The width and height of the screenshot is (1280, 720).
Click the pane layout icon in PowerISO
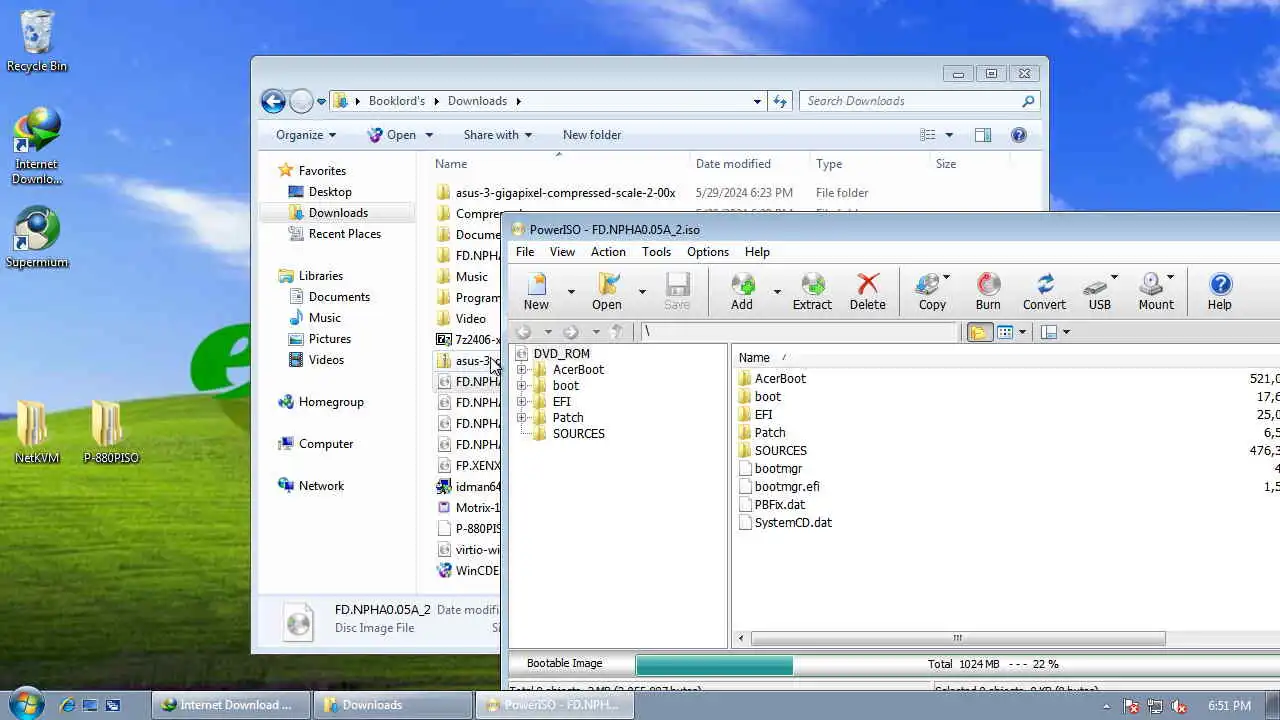[1049, 332]
